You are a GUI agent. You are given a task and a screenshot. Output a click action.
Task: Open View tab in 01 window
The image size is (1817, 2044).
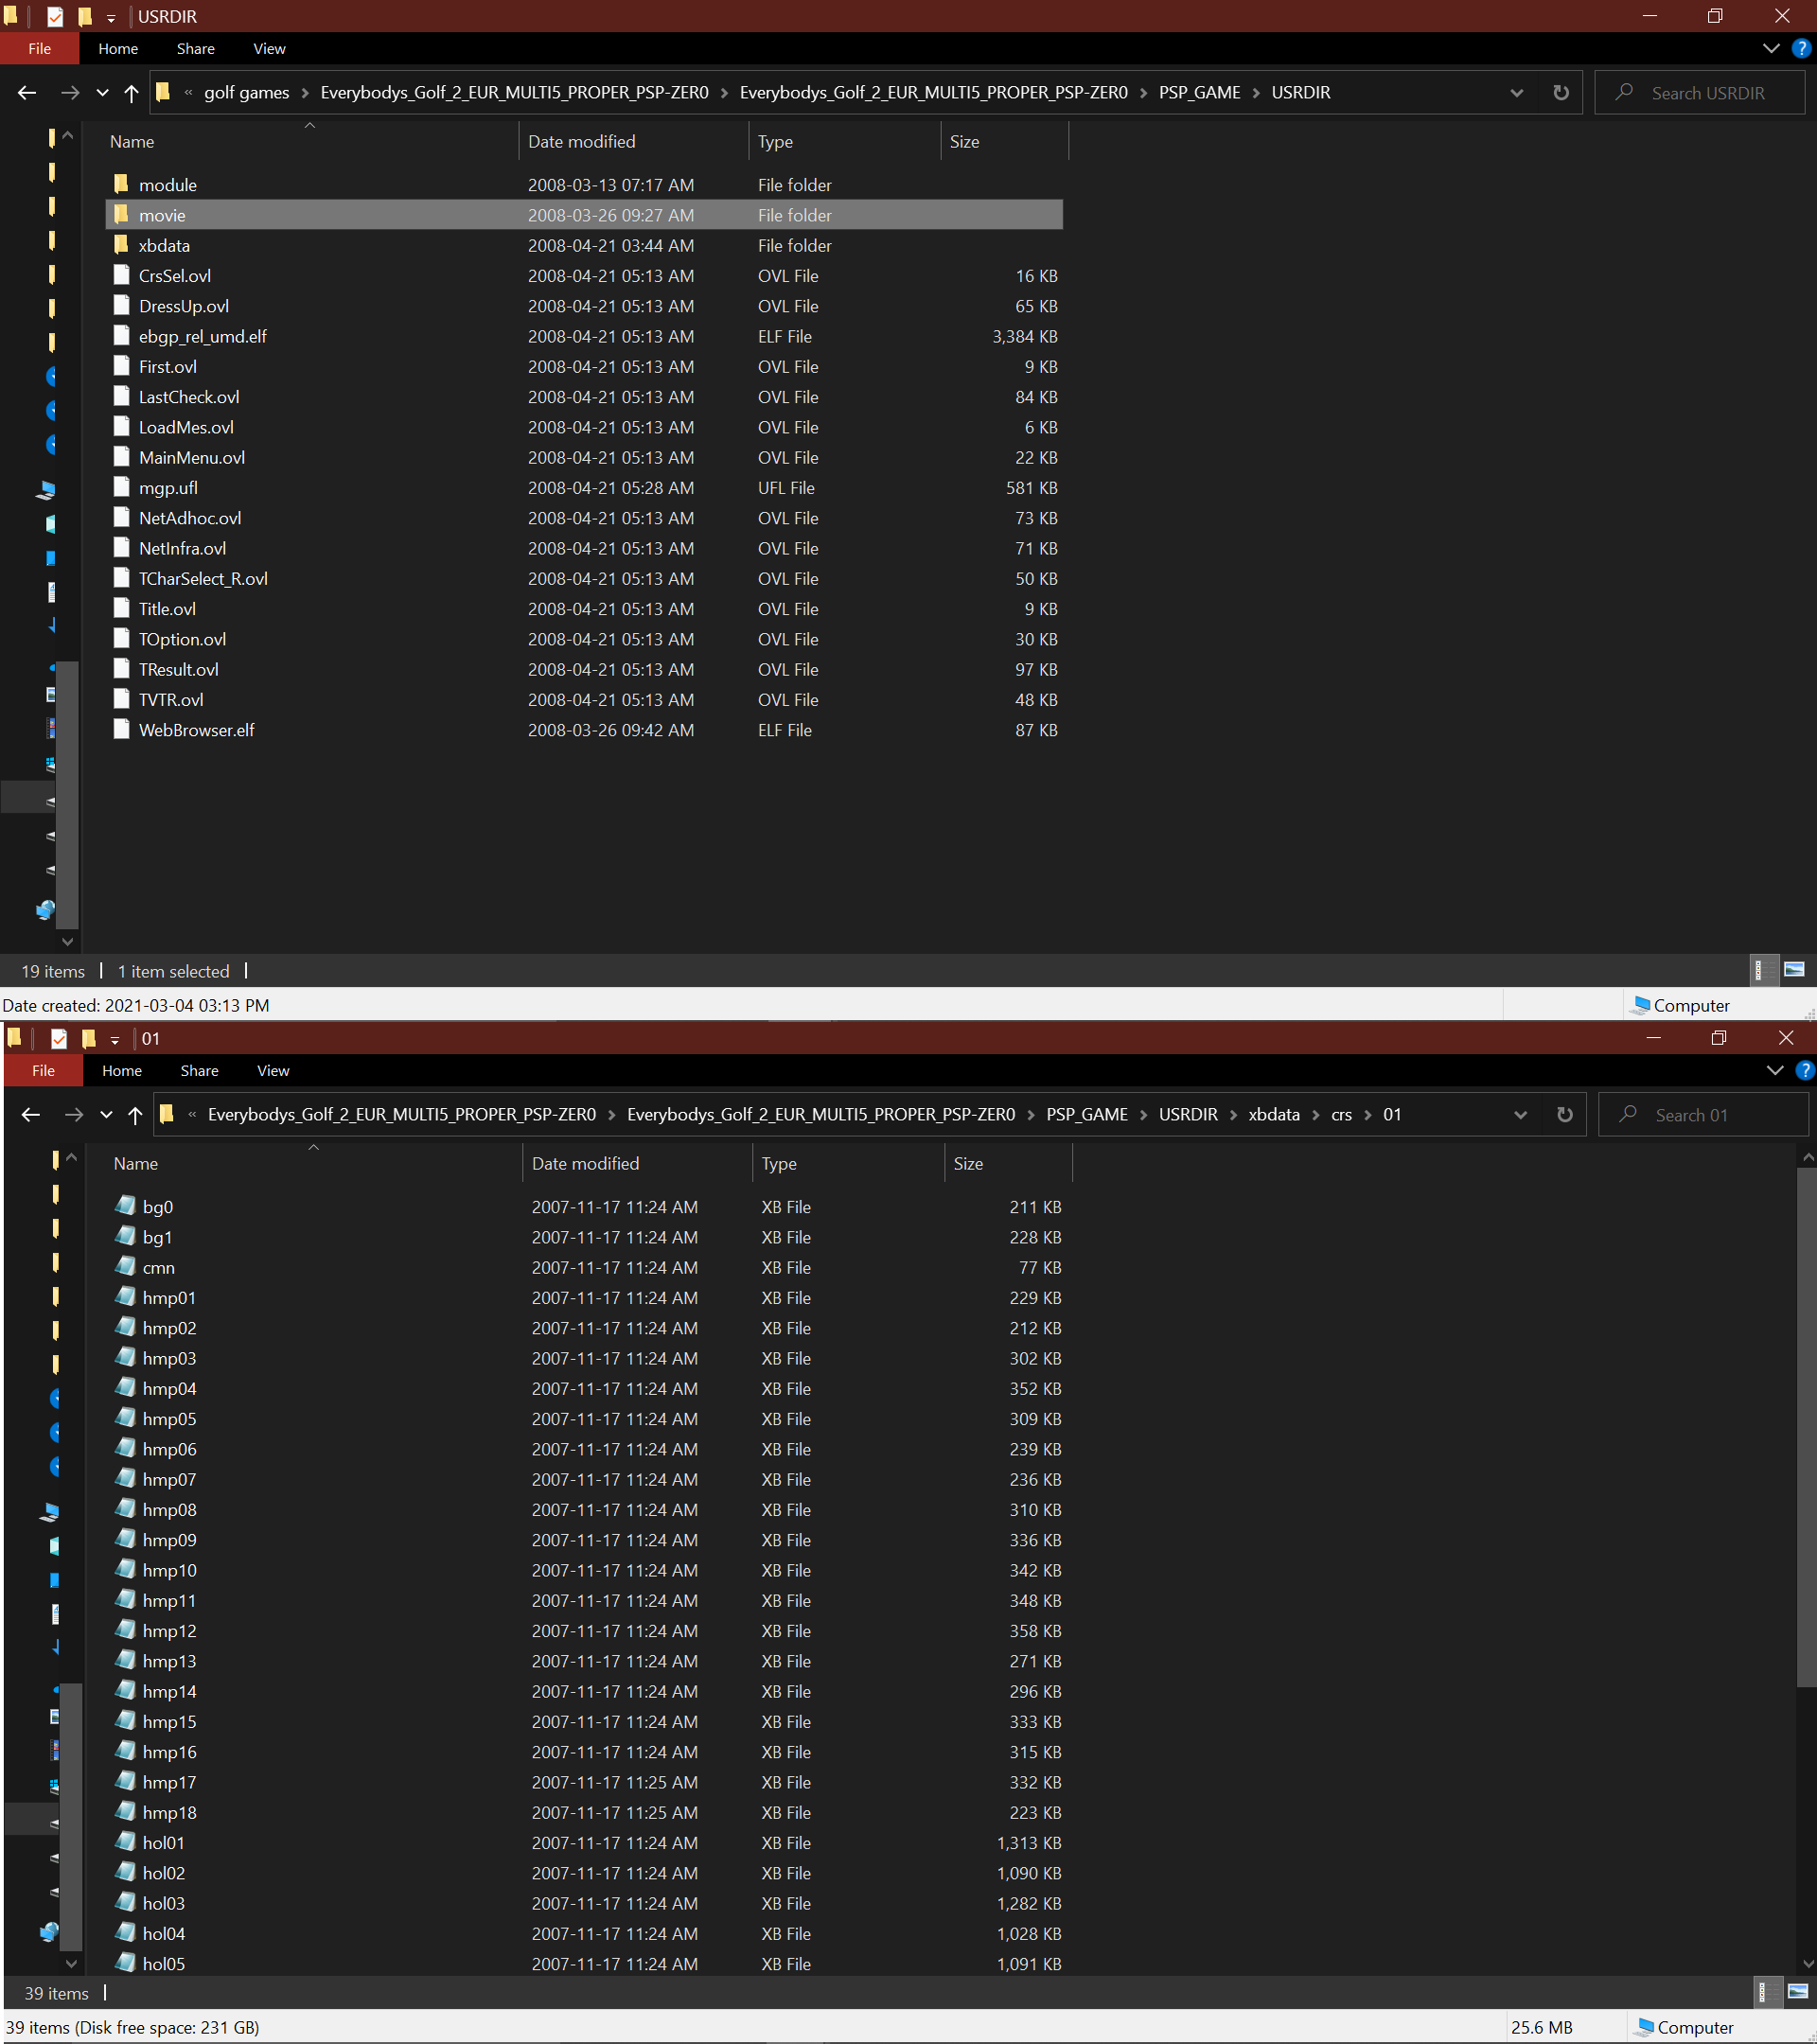273,1070
